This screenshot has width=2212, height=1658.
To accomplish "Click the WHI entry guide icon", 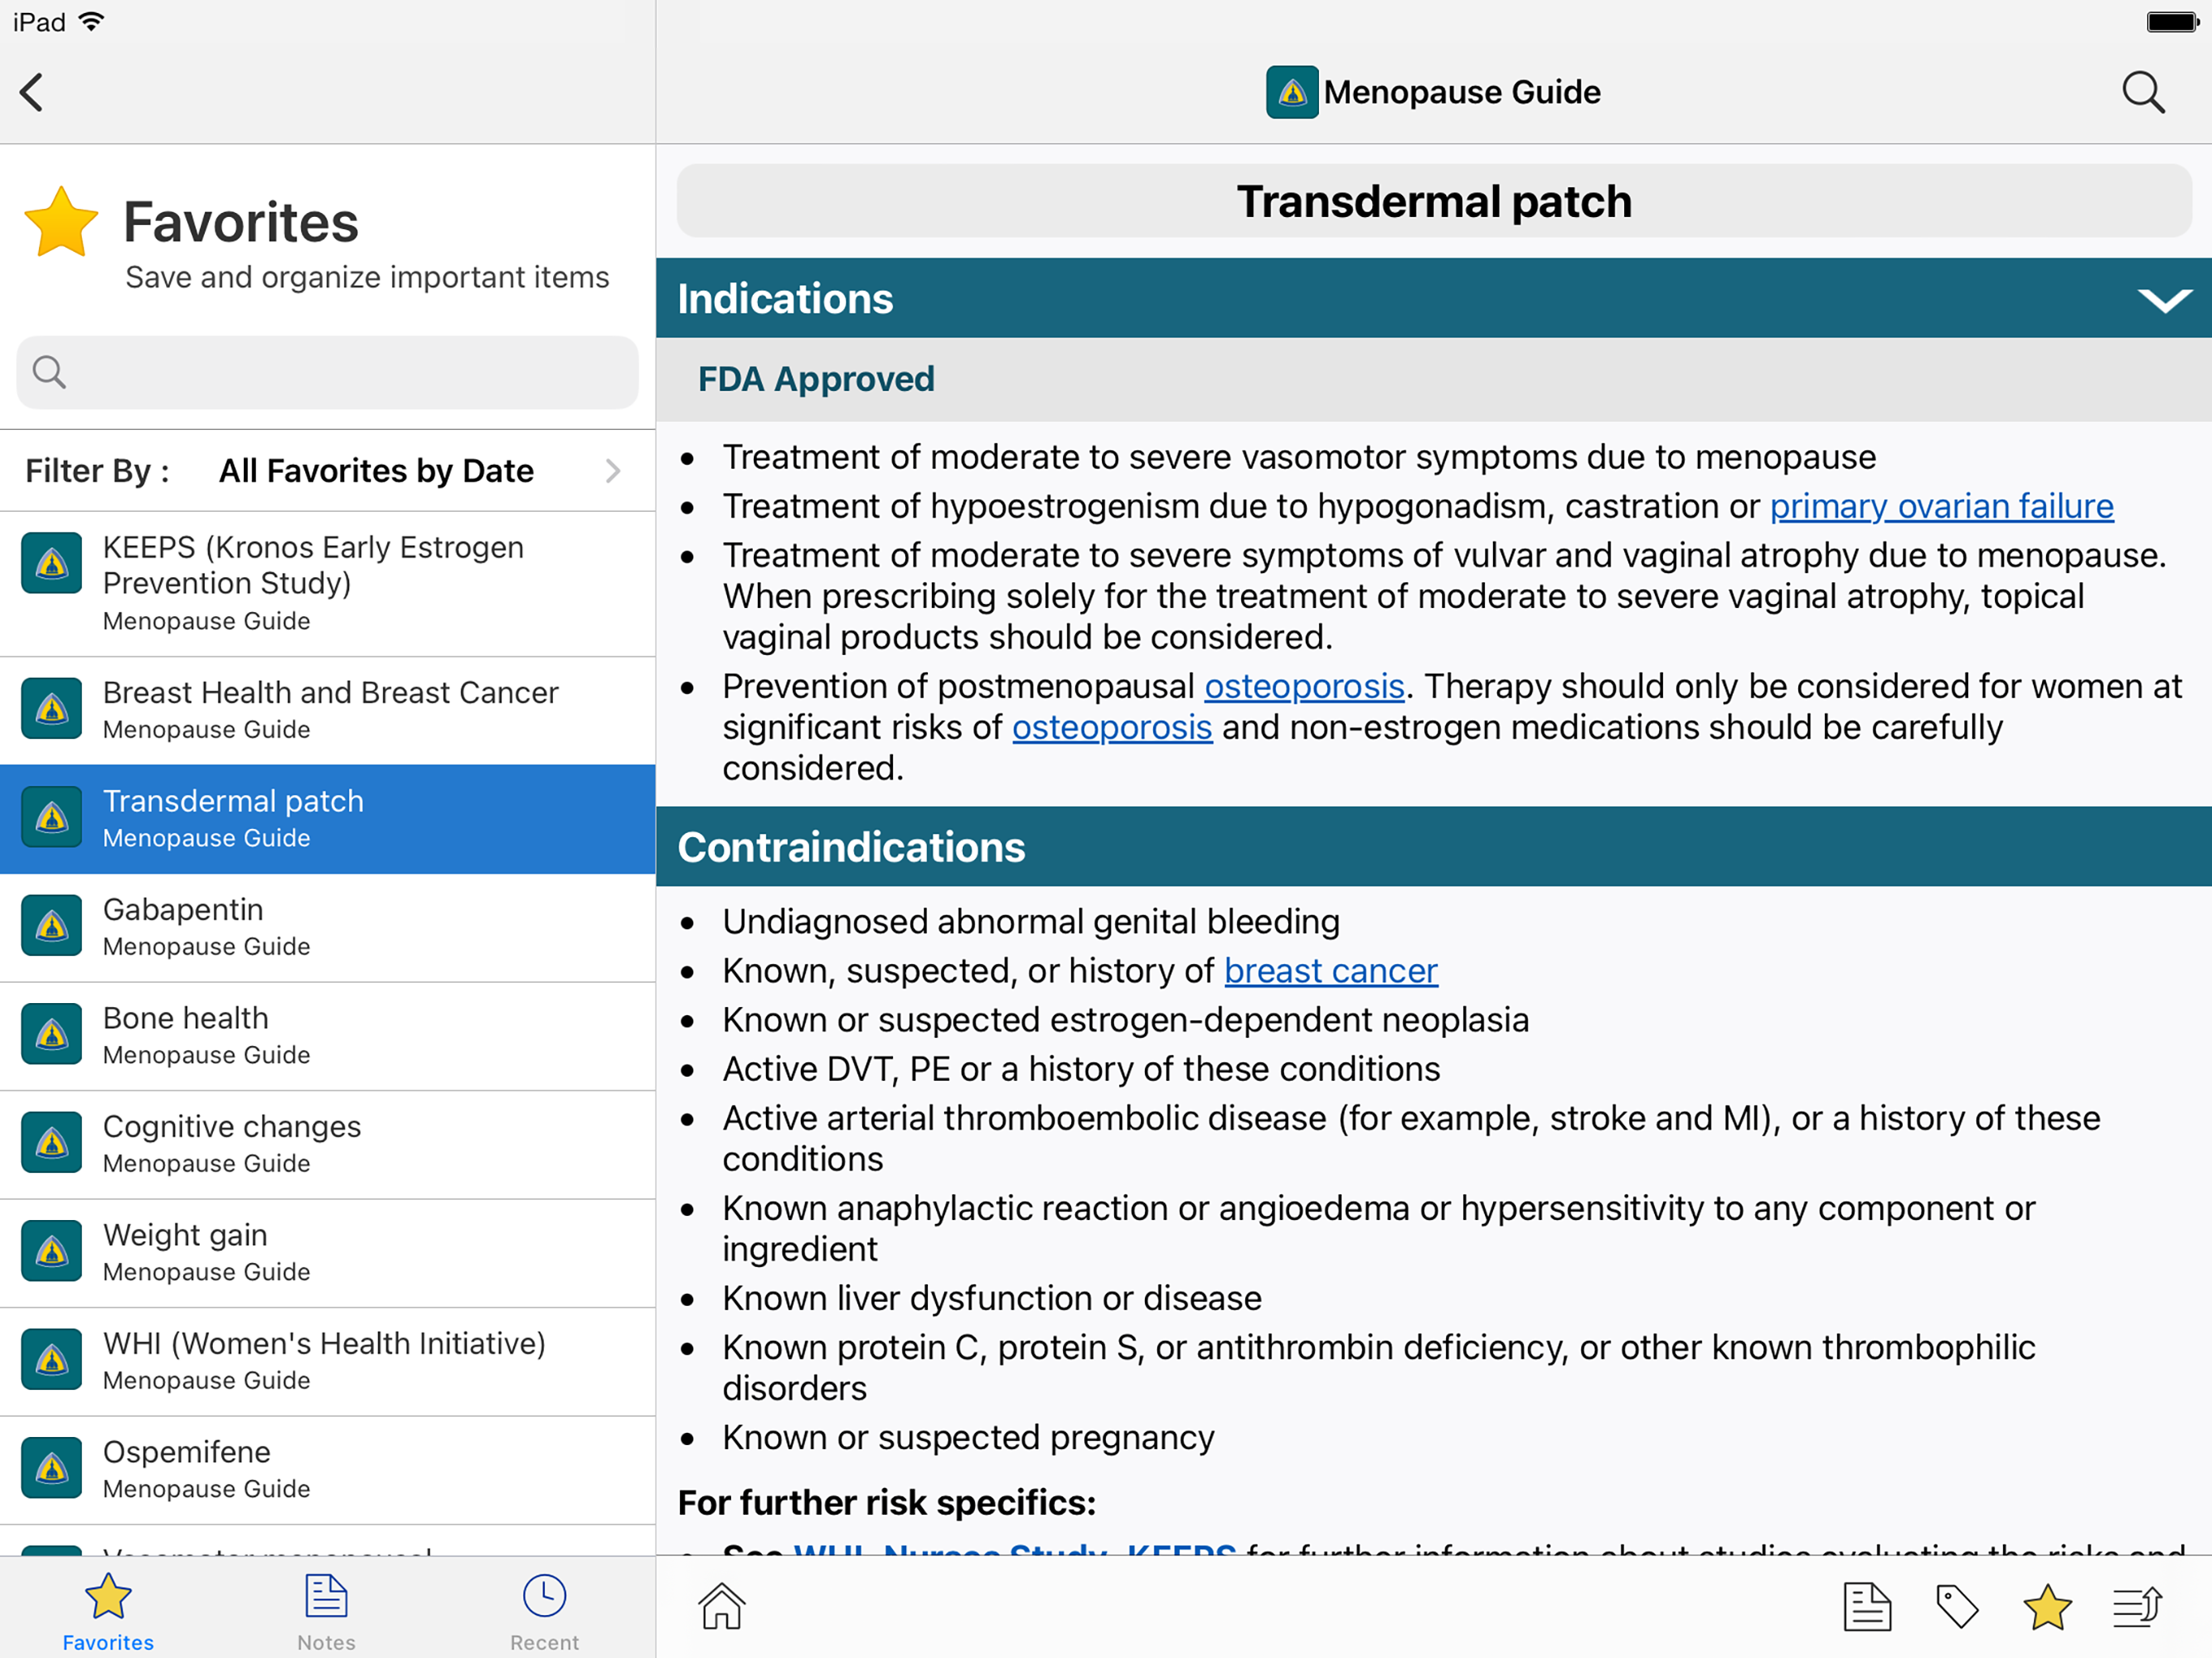I will pyautogui.click(x=52, y=1360).
